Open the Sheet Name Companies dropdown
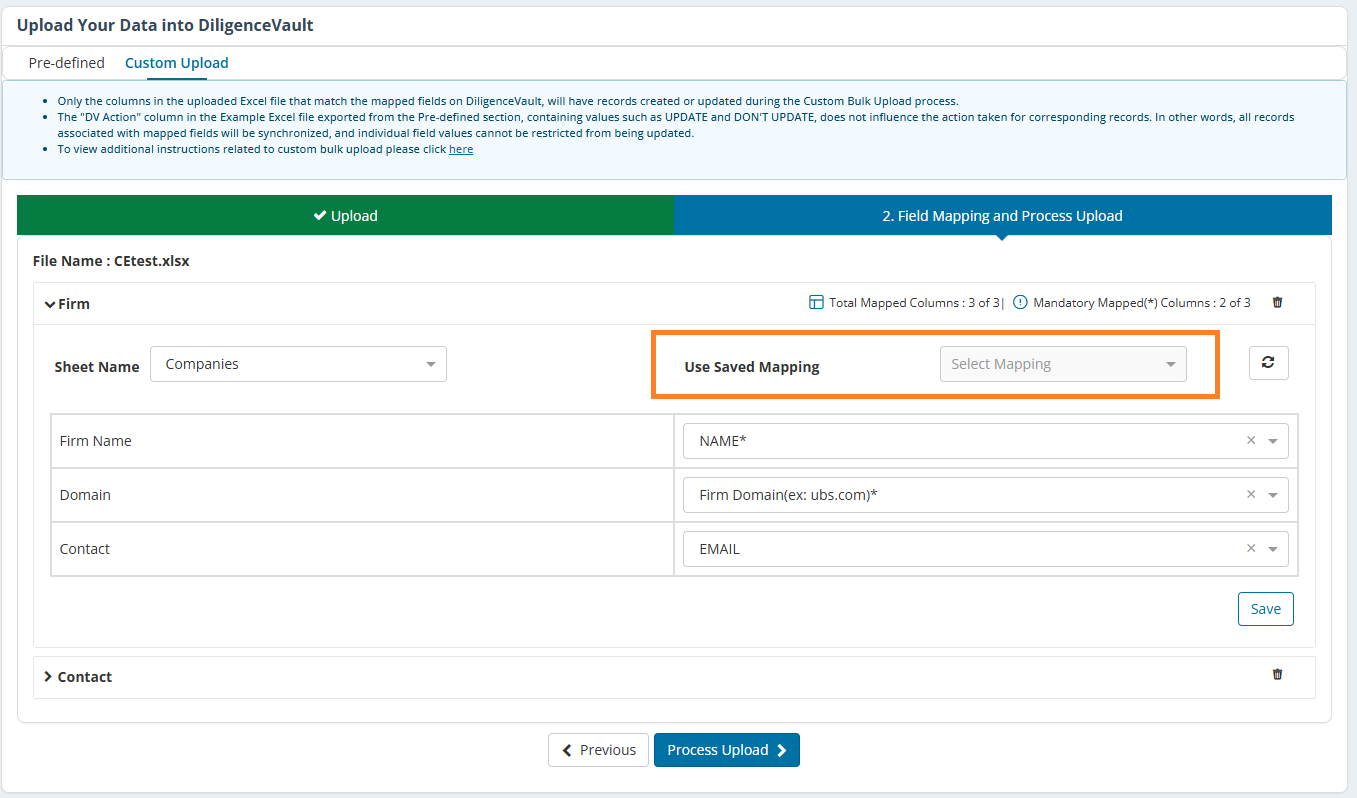The image size is (1357, 798). click(x=298, y=364)
